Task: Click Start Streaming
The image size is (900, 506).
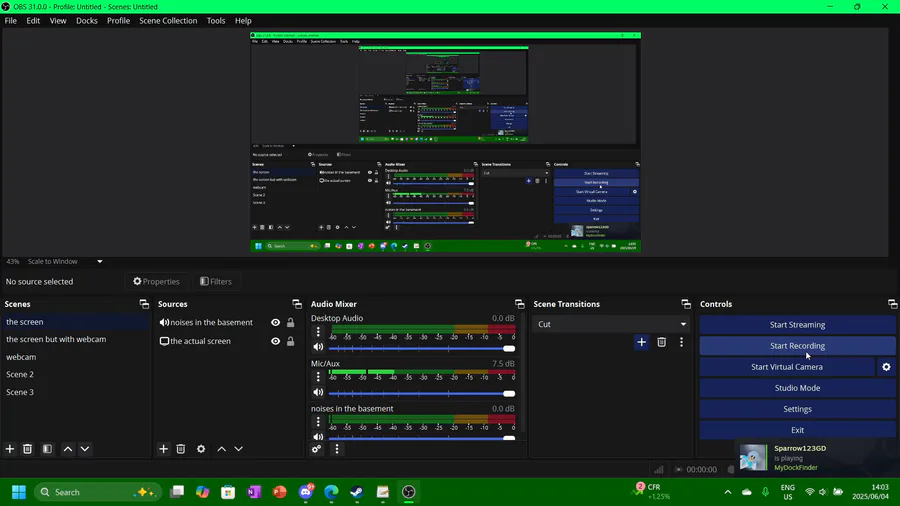Action: pos(797,325)
